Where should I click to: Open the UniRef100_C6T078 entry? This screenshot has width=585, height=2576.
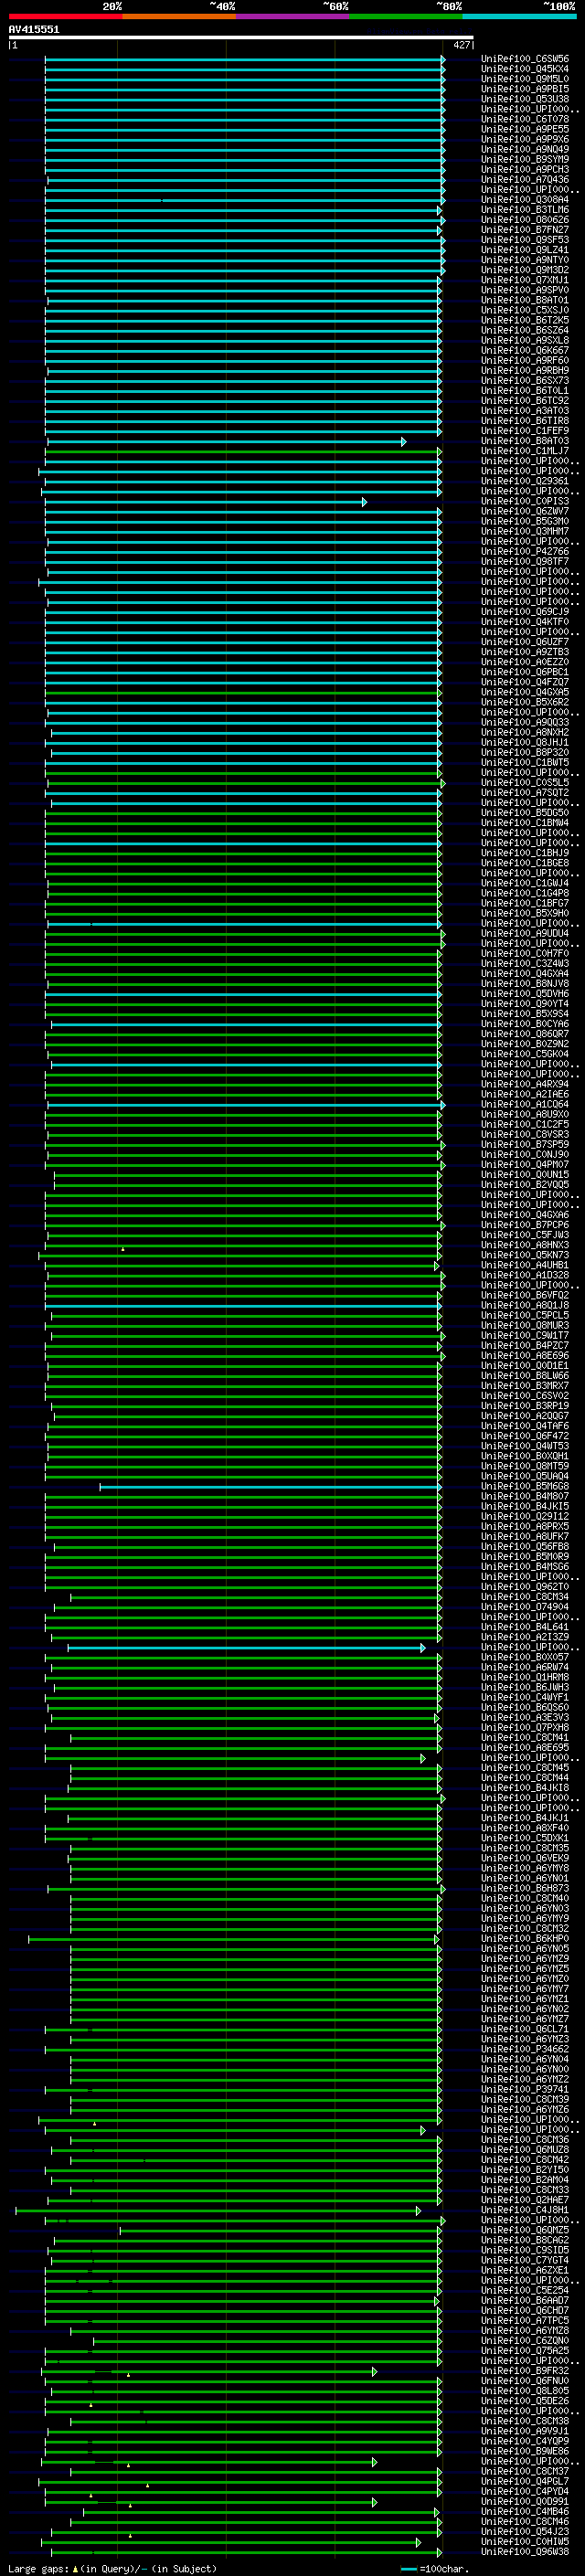point(525,119)
